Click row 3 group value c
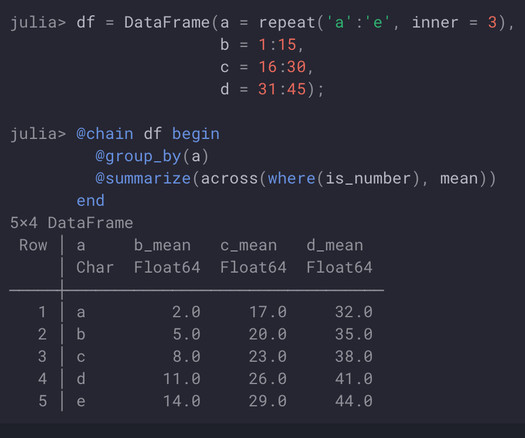The height and width of the screenshot is (438, 525). (x=81, y=357)
